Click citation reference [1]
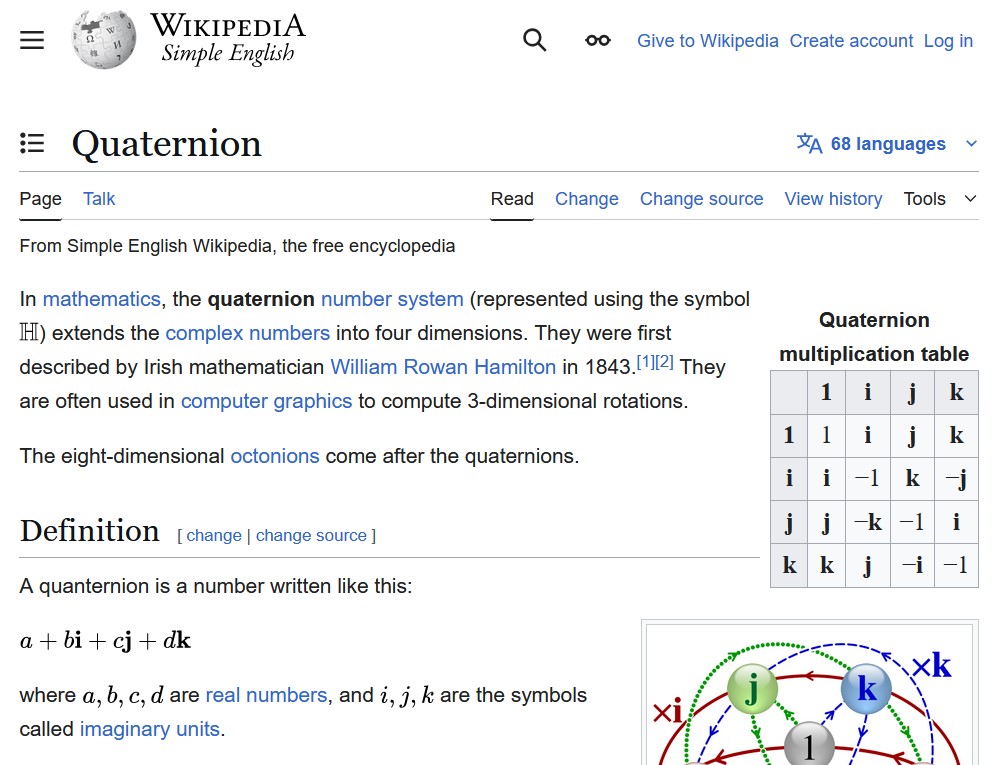This screenshot has width=999, height=765. 646,362
